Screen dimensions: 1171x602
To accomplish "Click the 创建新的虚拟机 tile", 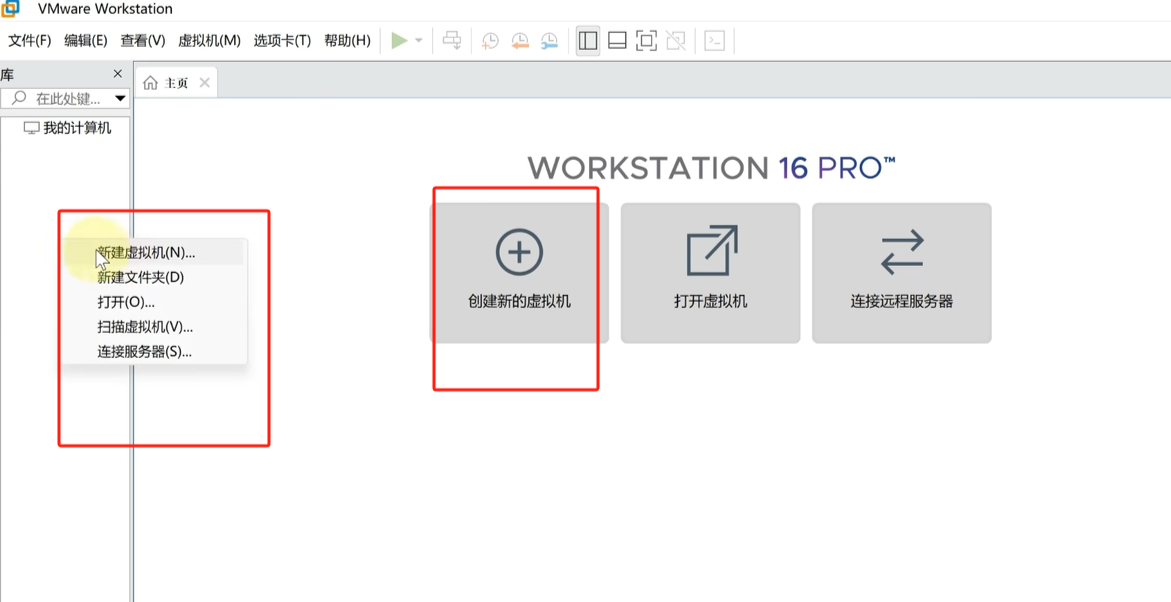I will 519,273.
